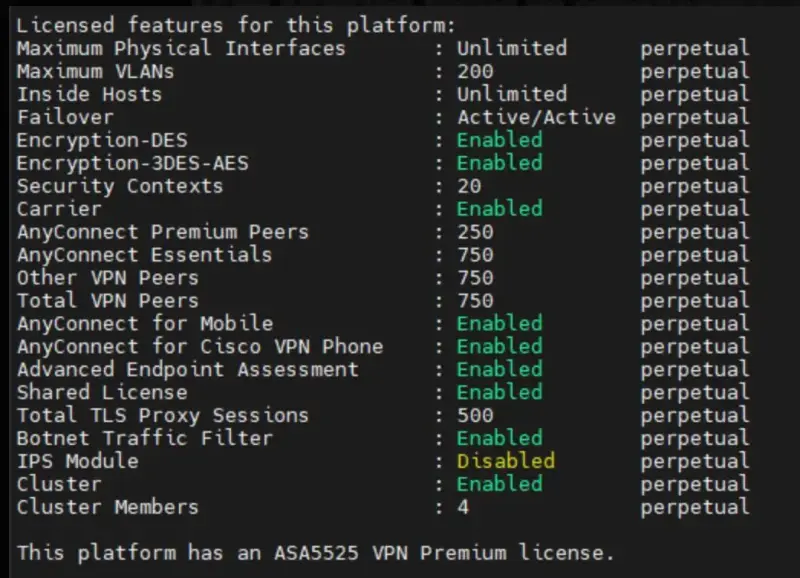Click the yellow Disabled status for IPS Module
800x578 pixels.
pos(505,461)
